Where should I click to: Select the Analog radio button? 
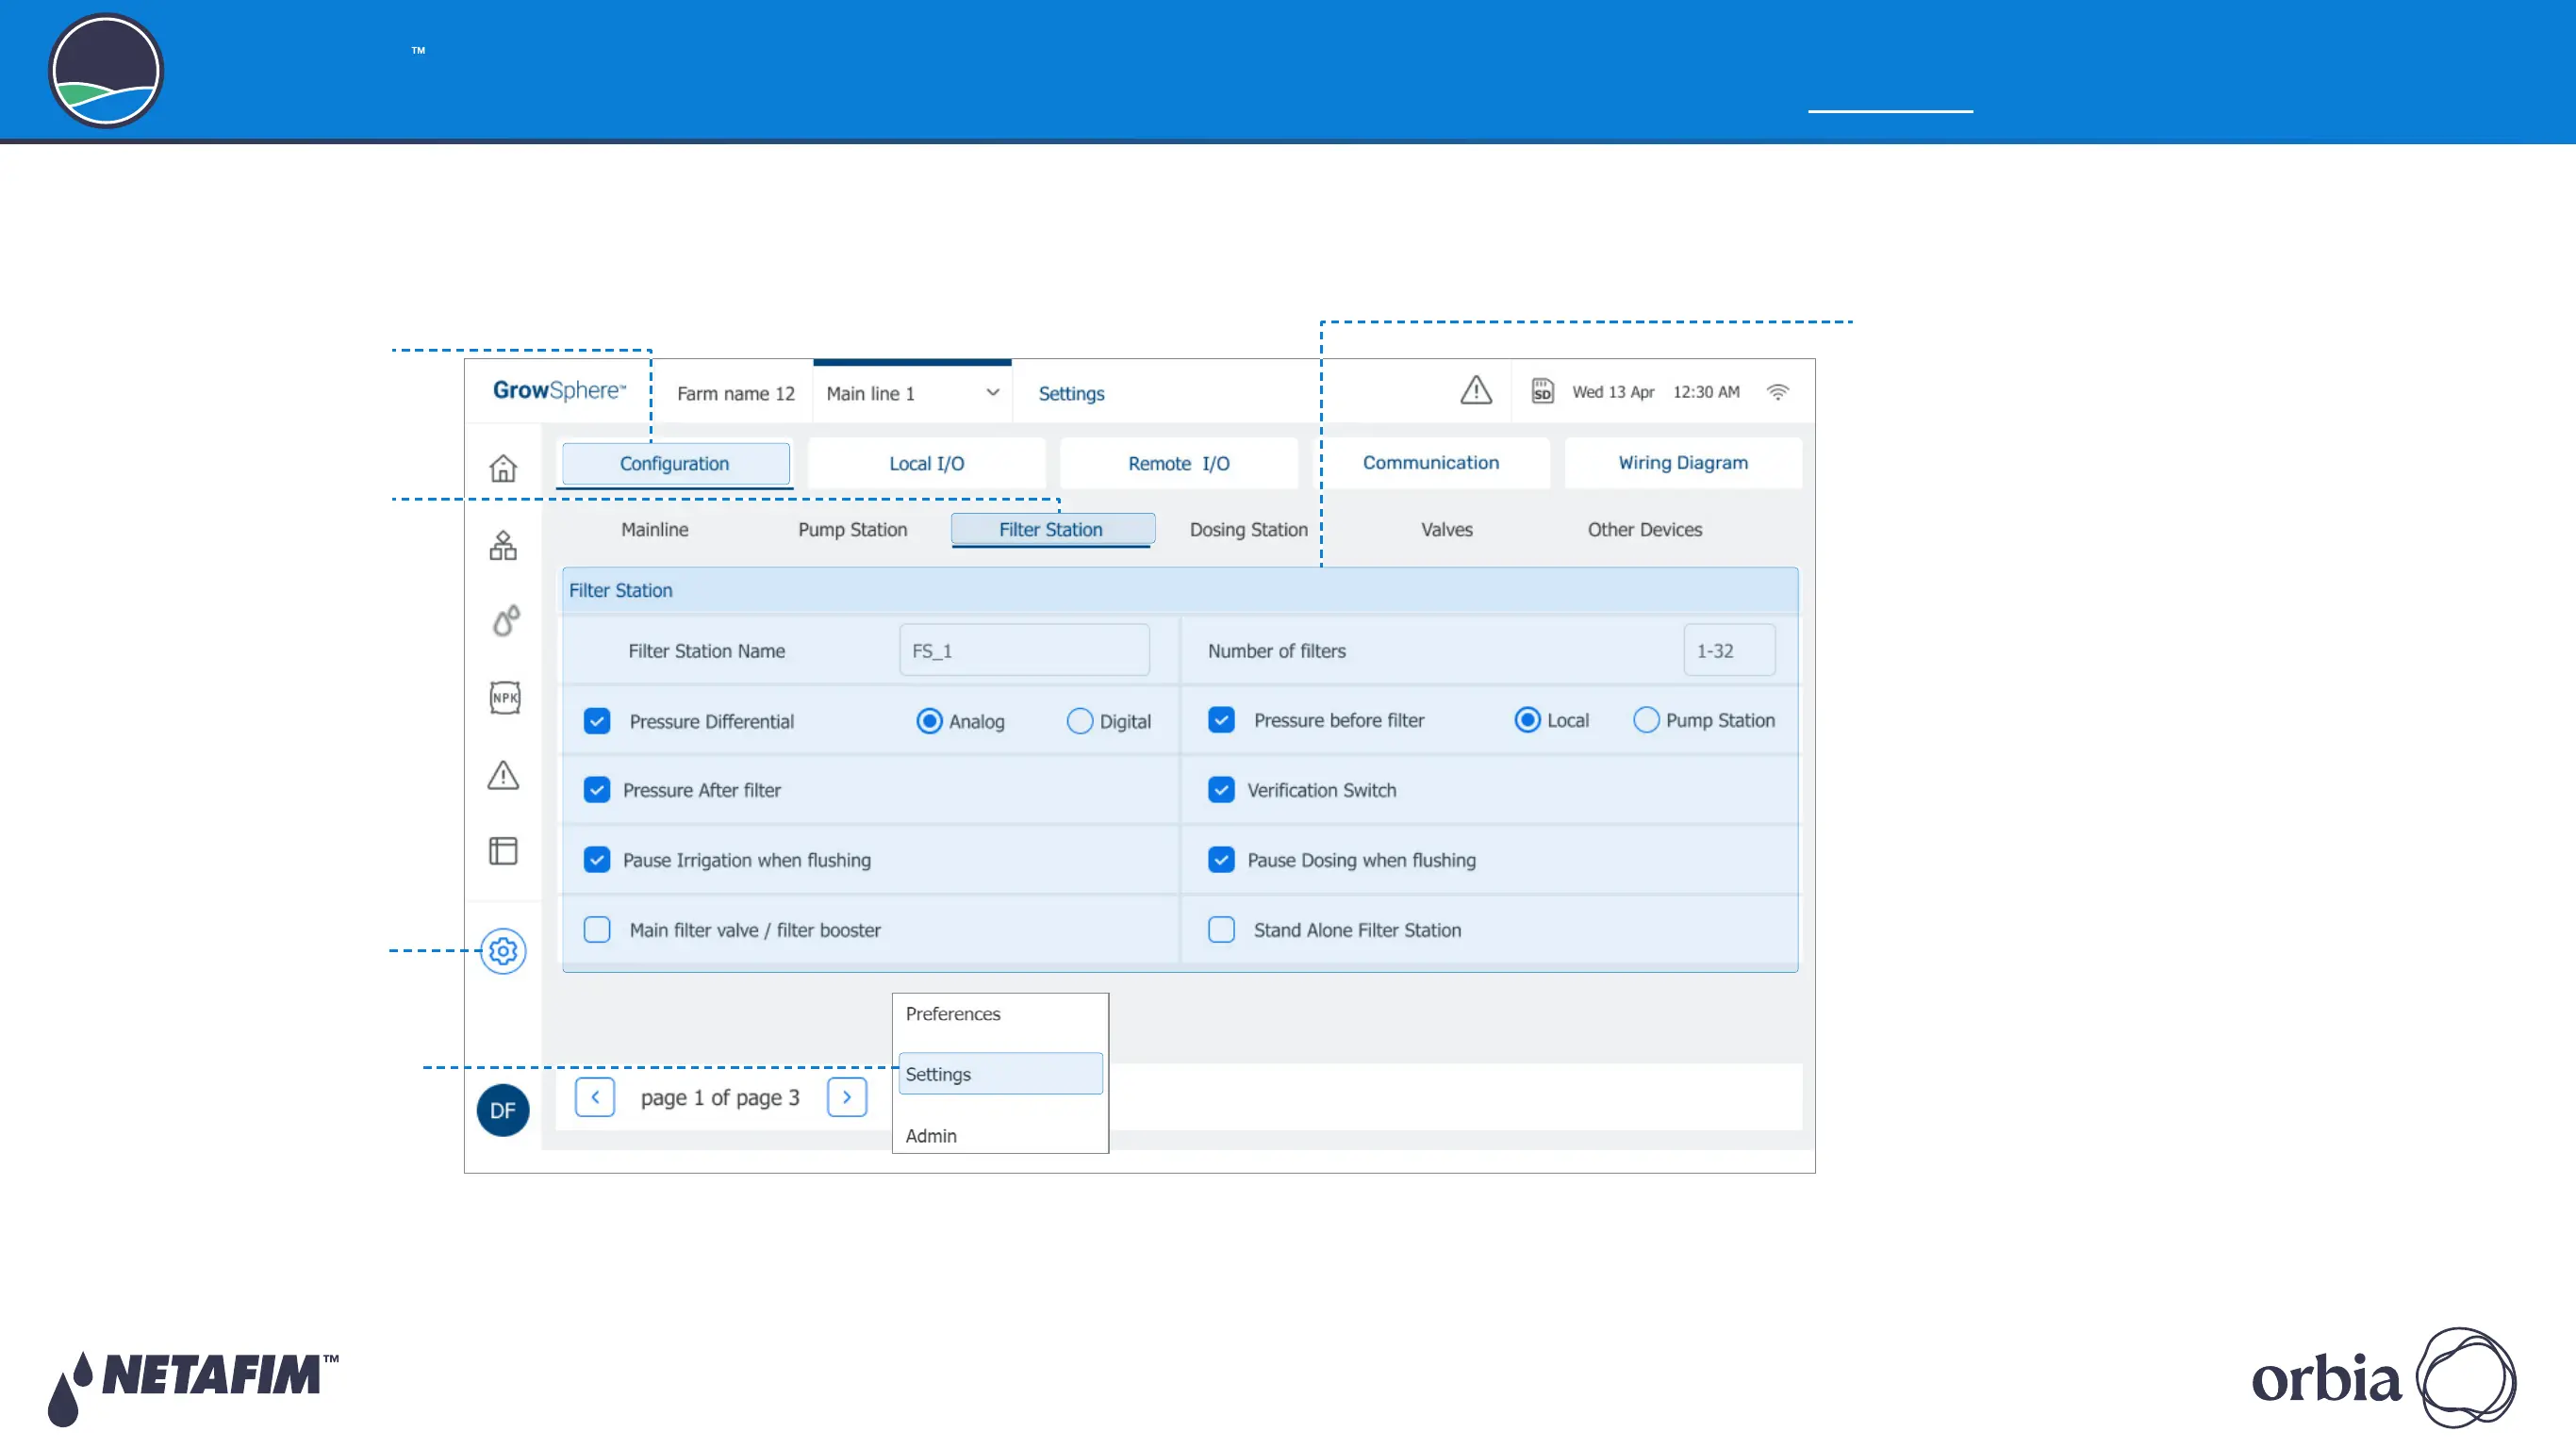coord(929,721)
